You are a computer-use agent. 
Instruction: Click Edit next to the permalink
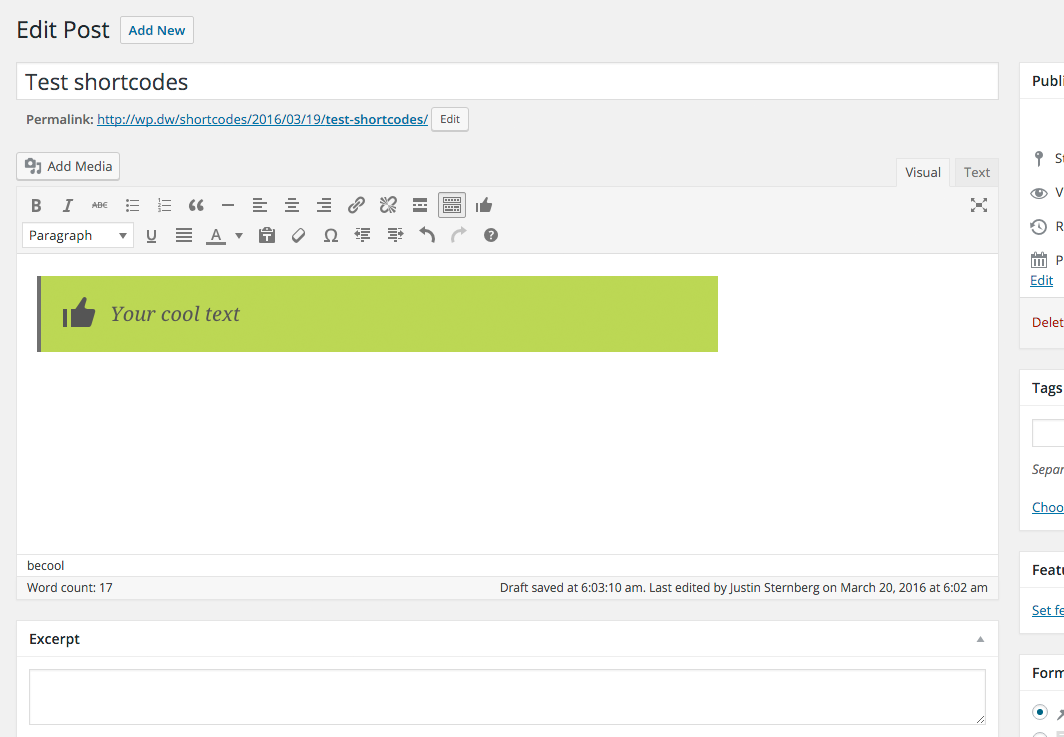[x=450, y=119]
